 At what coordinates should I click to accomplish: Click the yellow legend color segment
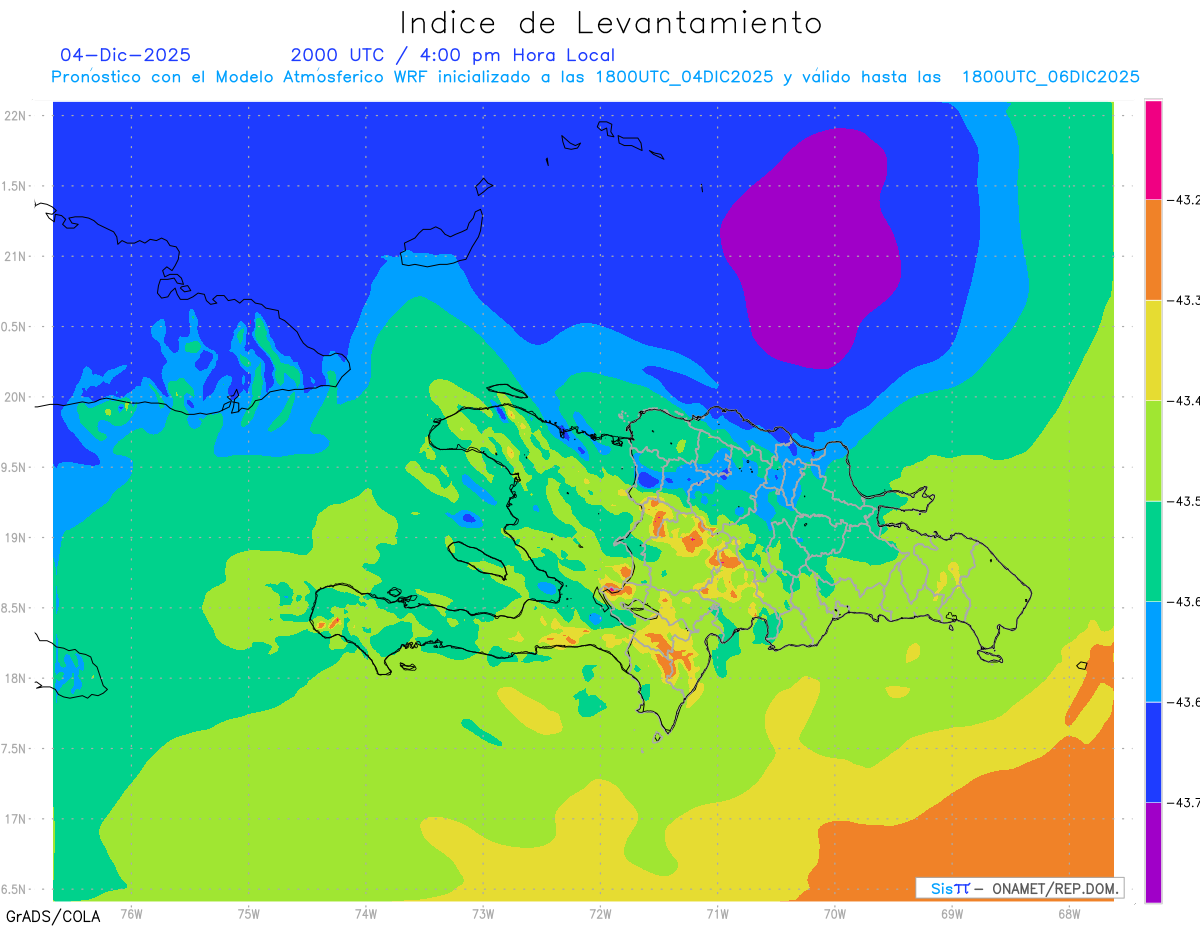(1153, 350)
